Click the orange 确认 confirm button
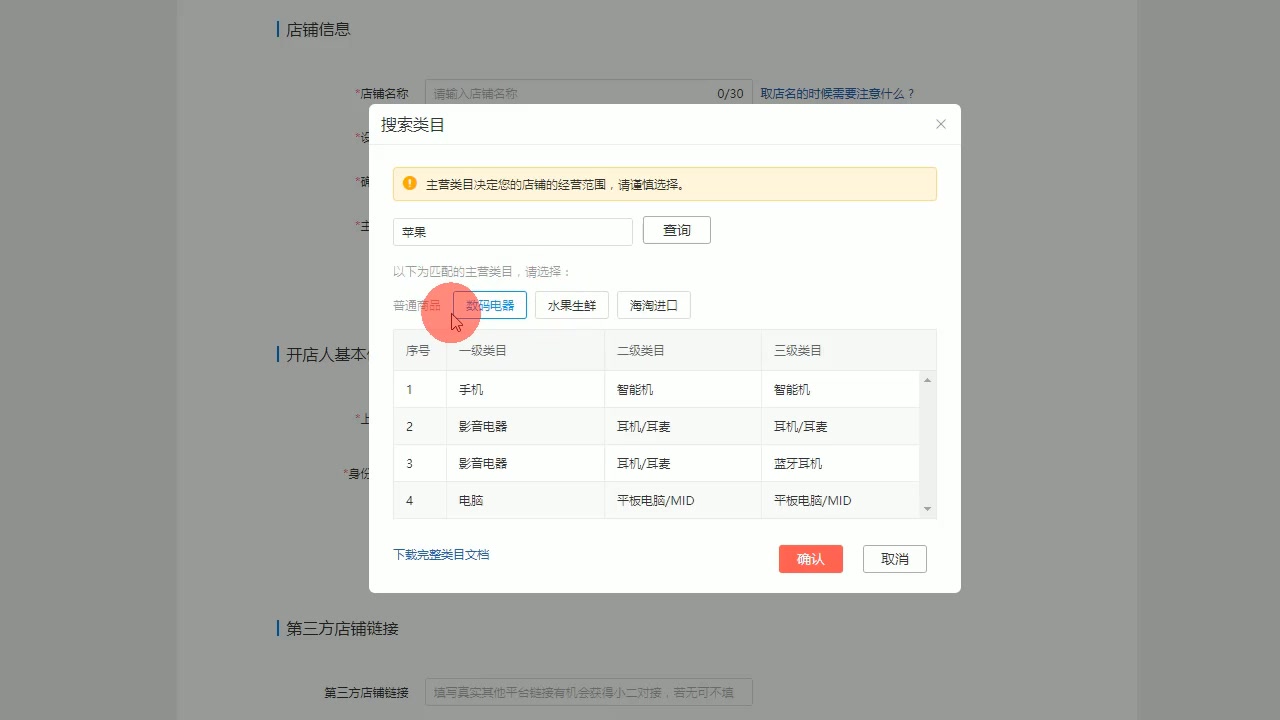 pos(810,559)
